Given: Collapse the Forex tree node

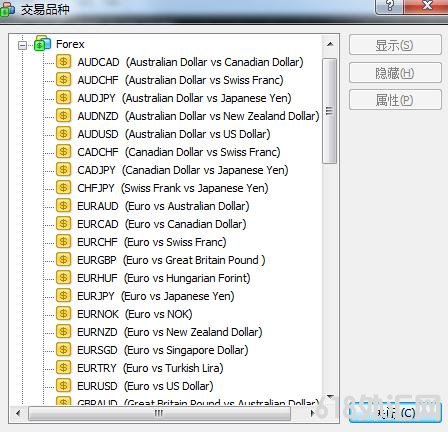Looking at the screenshot, I should 22,45.
